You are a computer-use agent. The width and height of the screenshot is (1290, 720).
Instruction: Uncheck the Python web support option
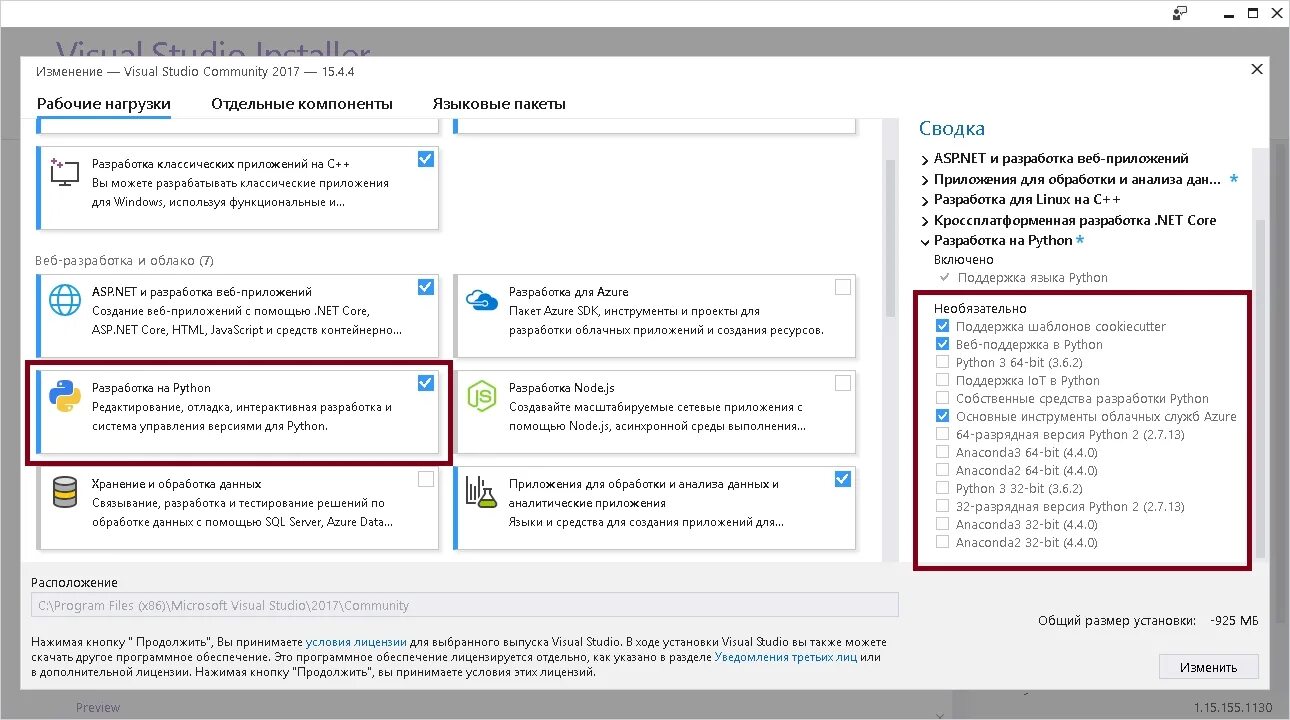pyautogui.click(x=942, y=344)
